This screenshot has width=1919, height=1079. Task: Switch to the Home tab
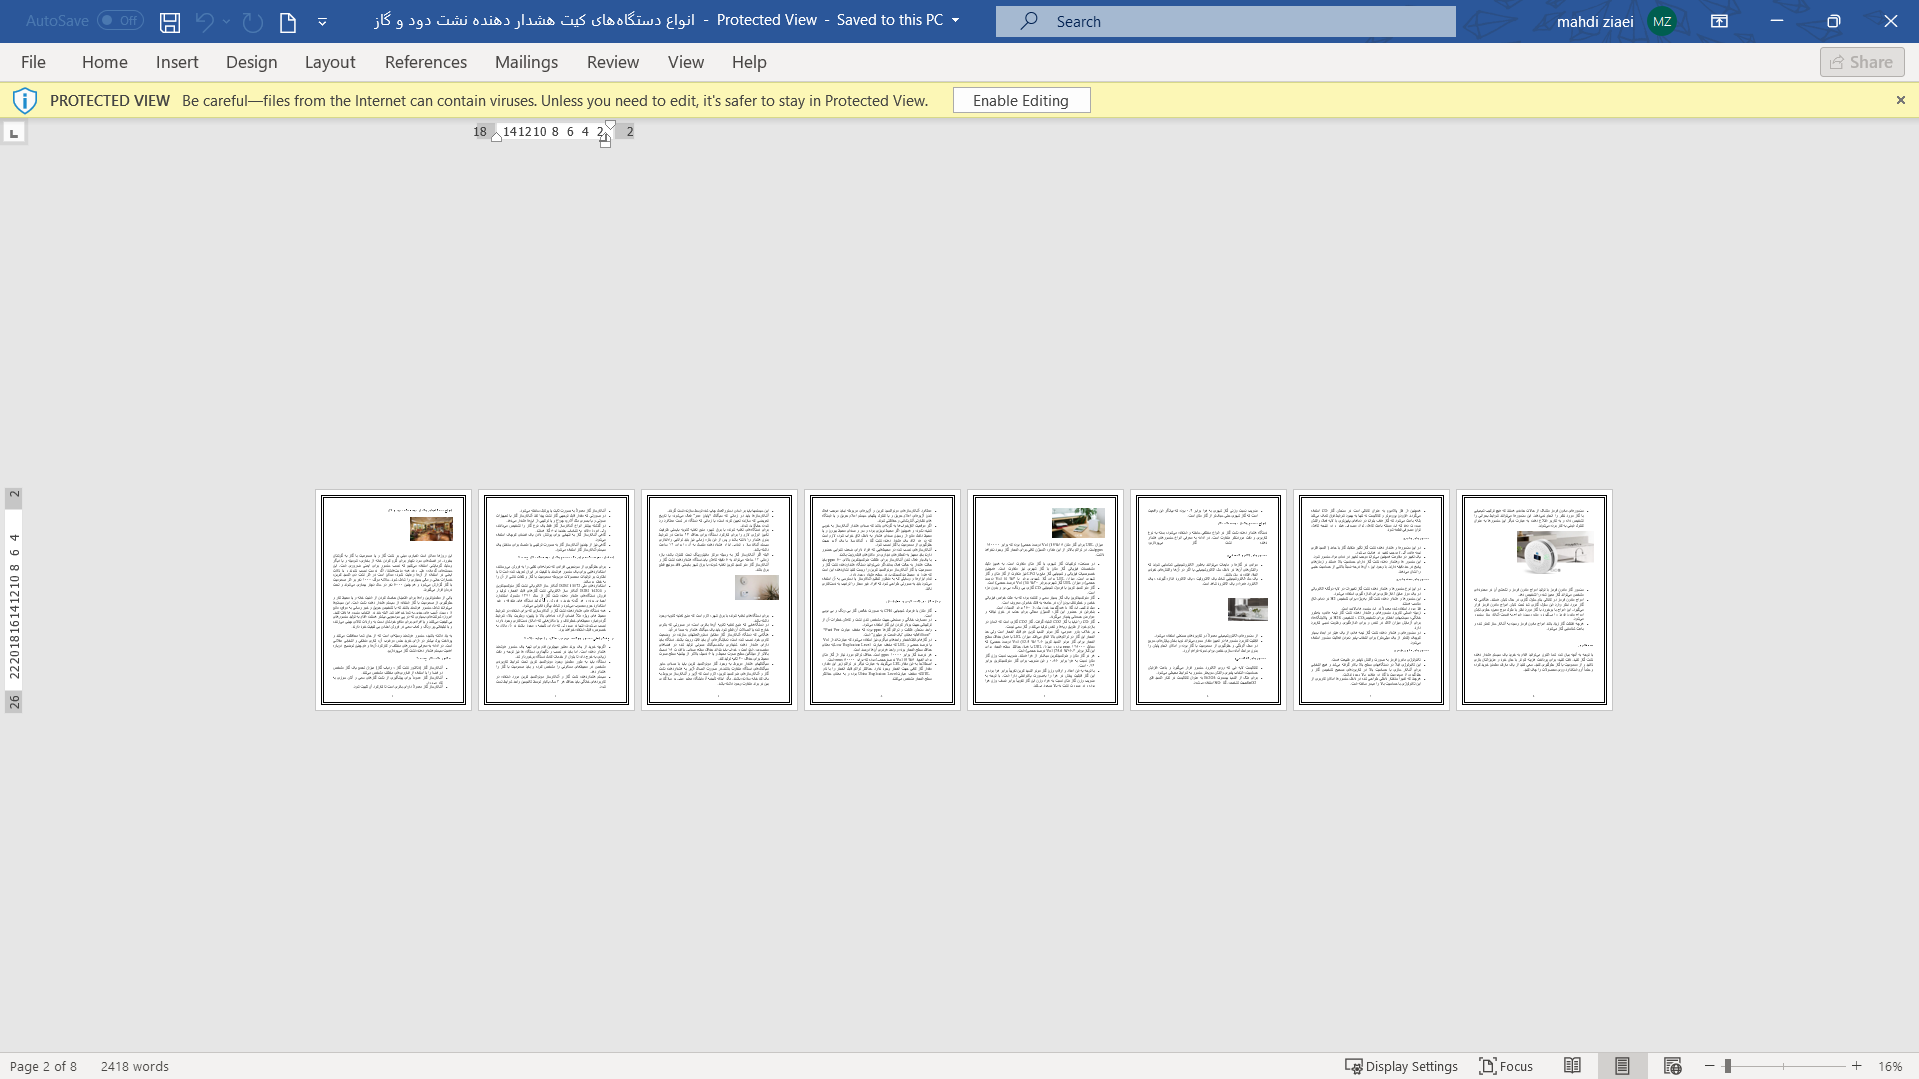point(105,62)
